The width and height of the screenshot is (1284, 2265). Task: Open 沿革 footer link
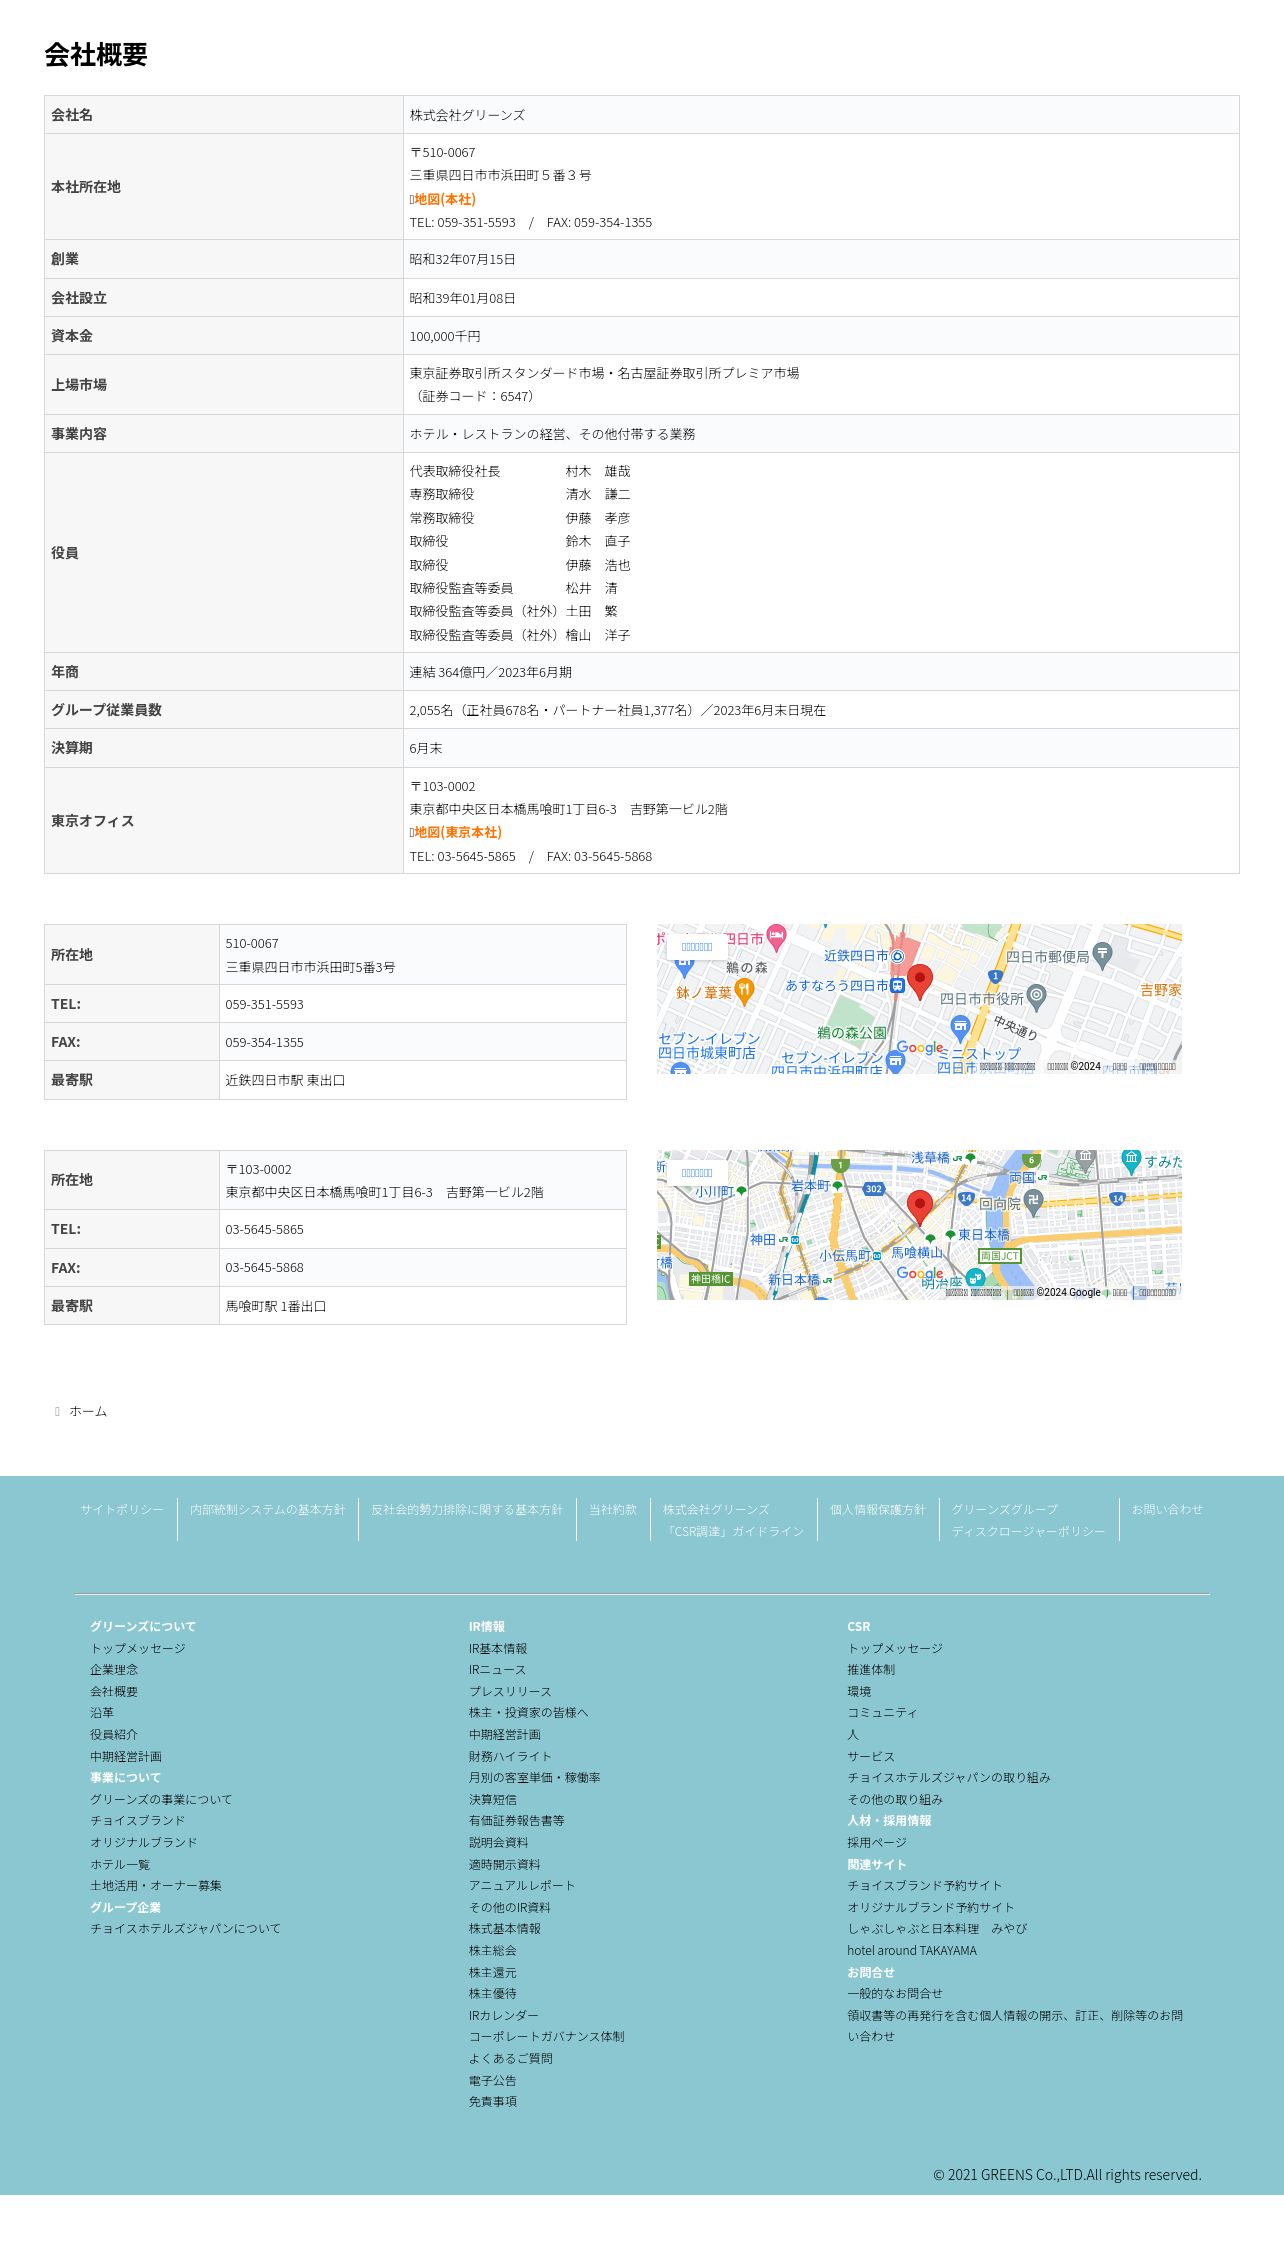(x=102, y=1712)
